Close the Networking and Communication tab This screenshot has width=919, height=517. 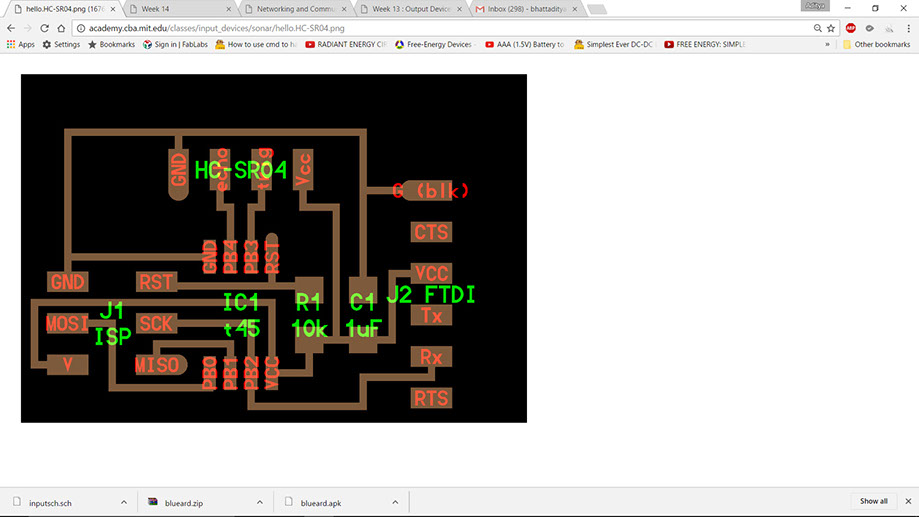[x=344, y=9]
